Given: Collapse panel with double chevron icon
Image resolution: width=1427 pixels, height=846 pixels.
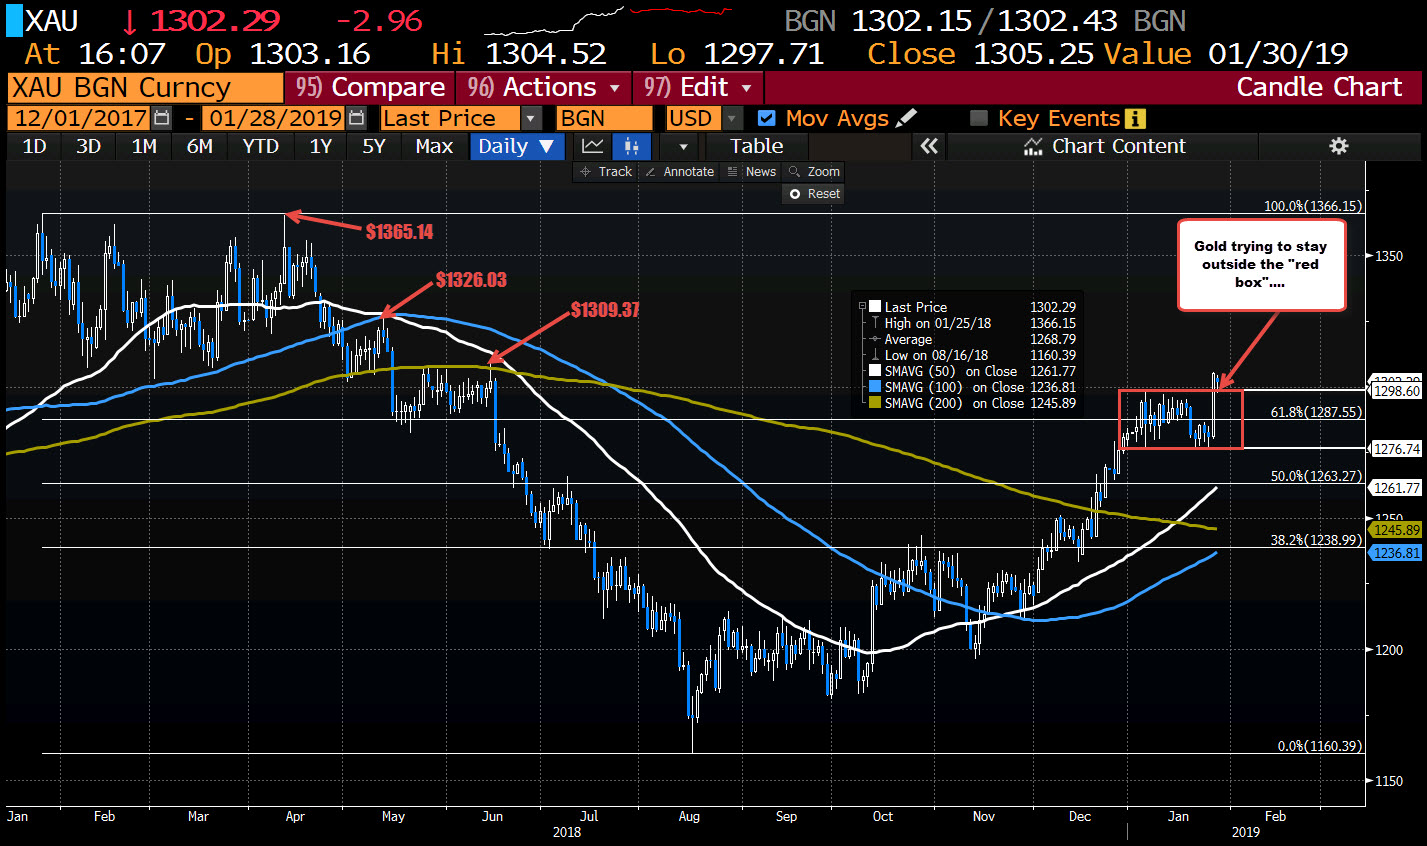Looking at the screenshot, I should tap(929, 146).
